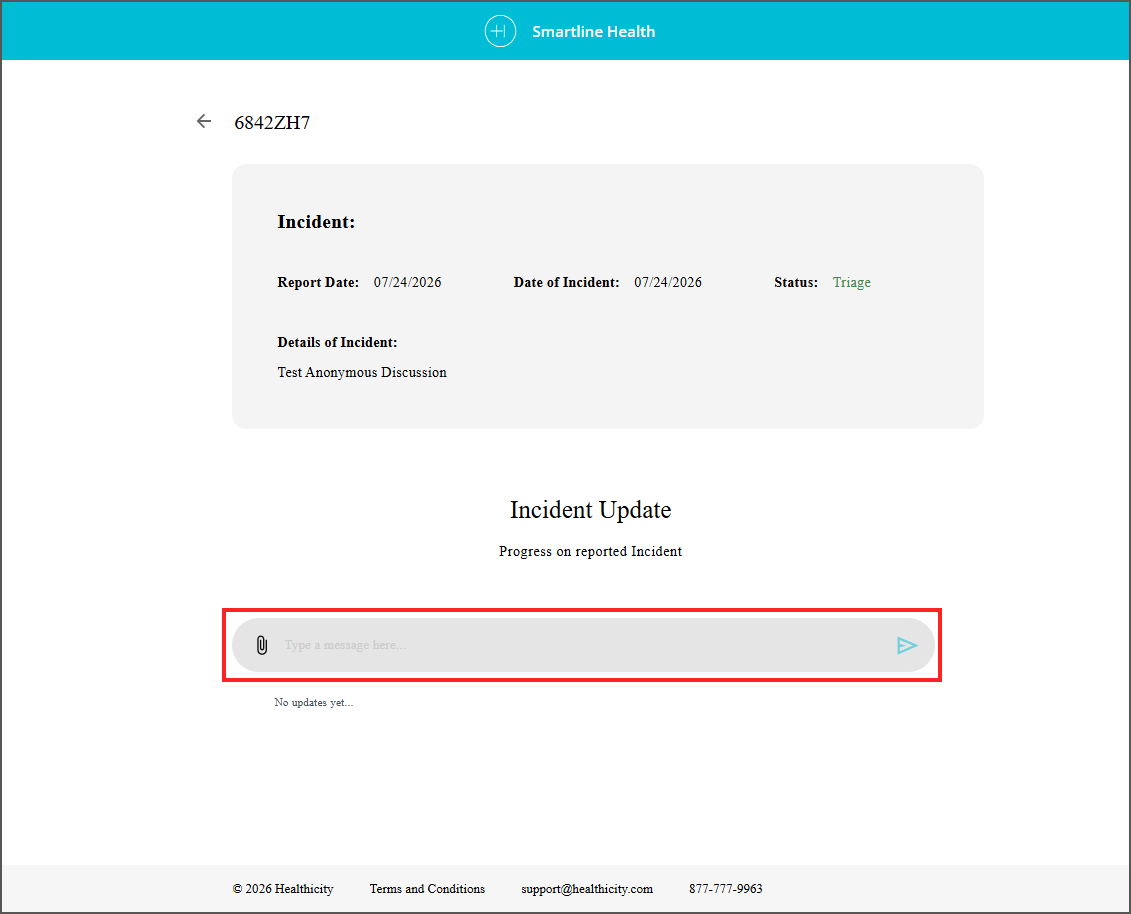
Task: Click the Smartline Health header title
Action: click(594, 32)
